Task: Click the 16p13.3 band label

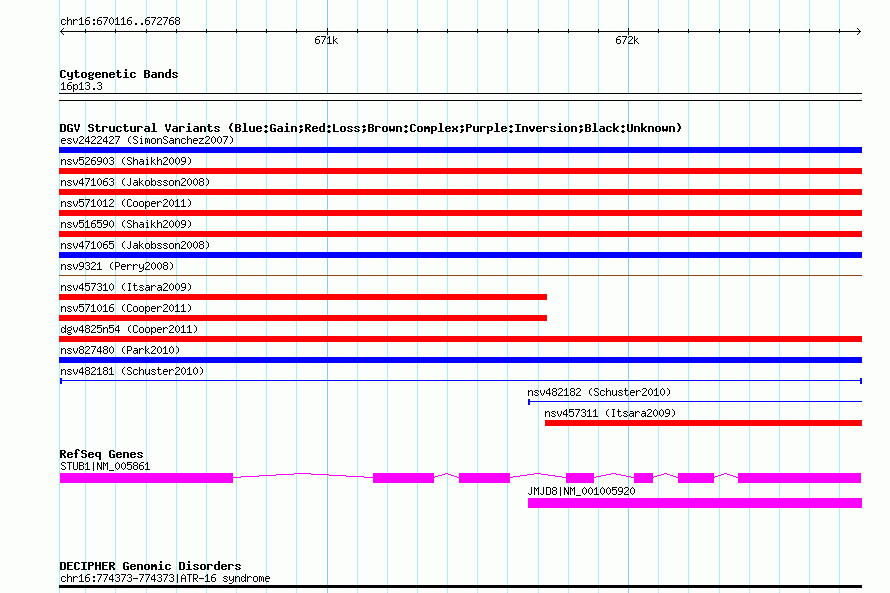Action: (x=81, y=87)
